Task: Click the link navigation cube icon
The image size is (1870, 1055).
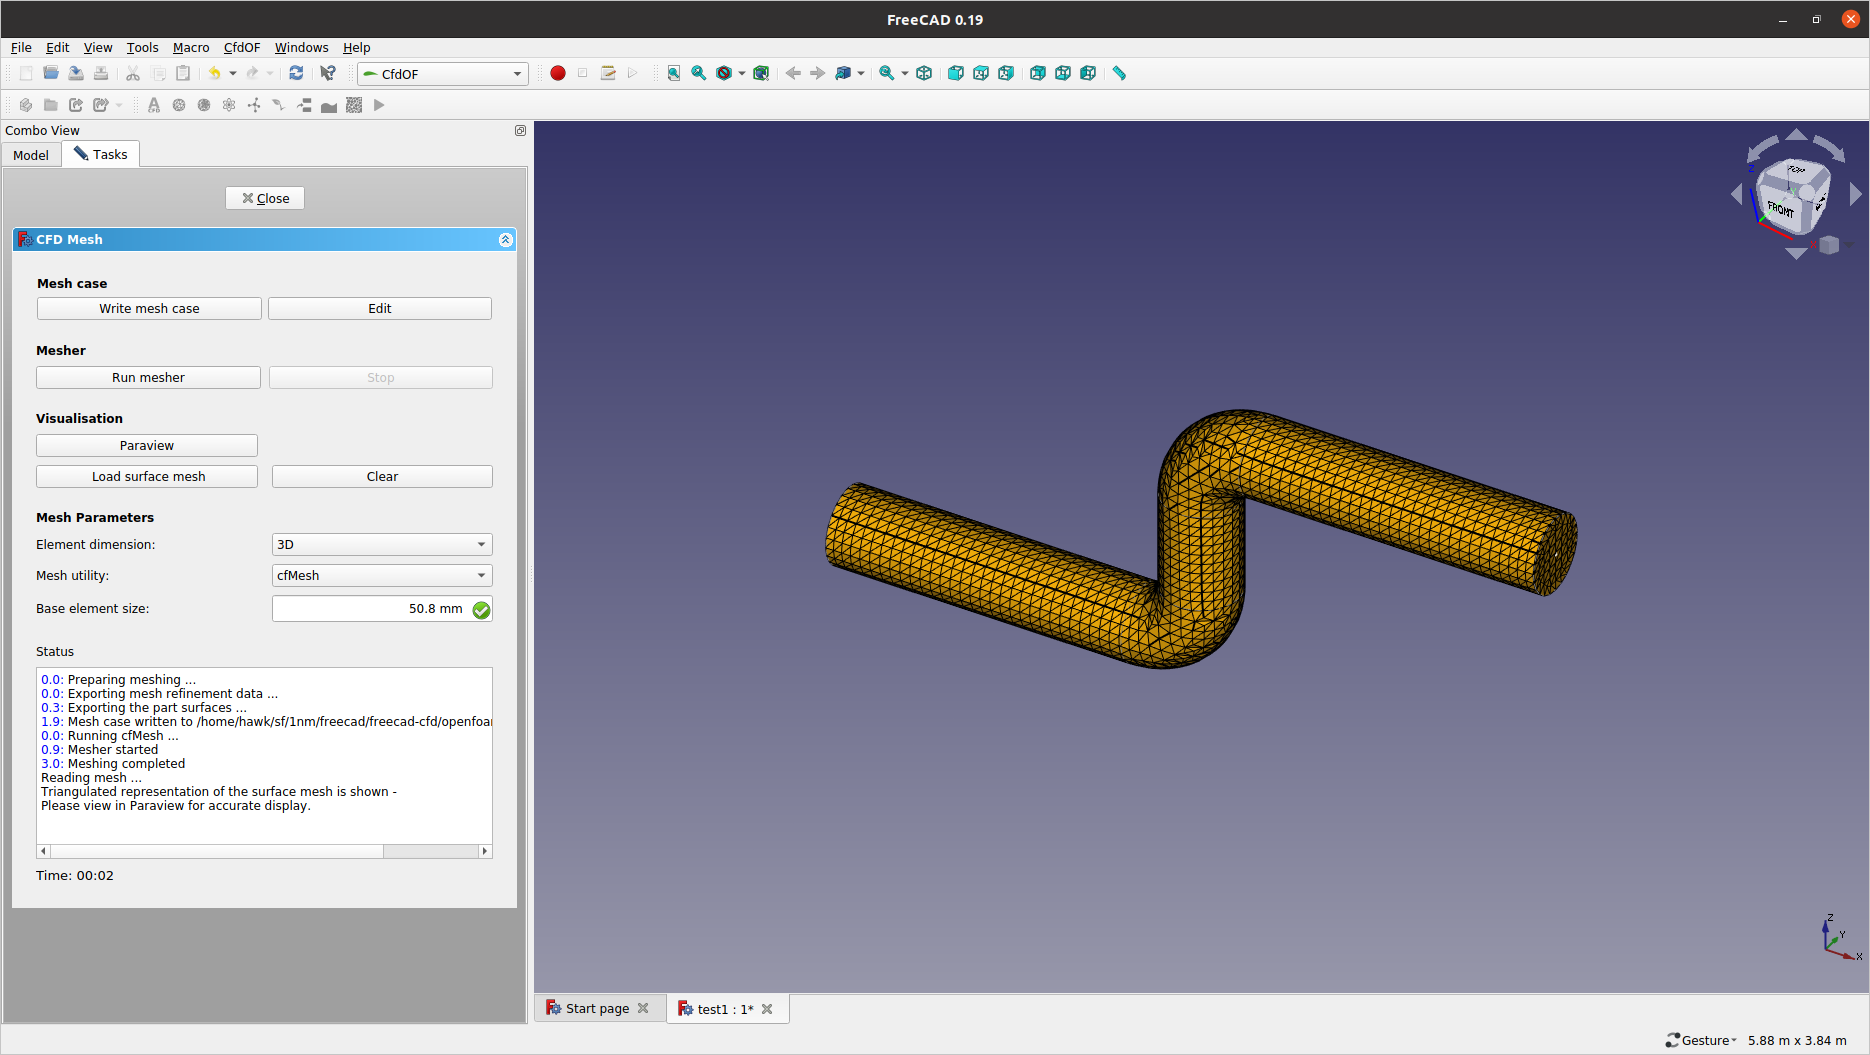Action: 843,73
